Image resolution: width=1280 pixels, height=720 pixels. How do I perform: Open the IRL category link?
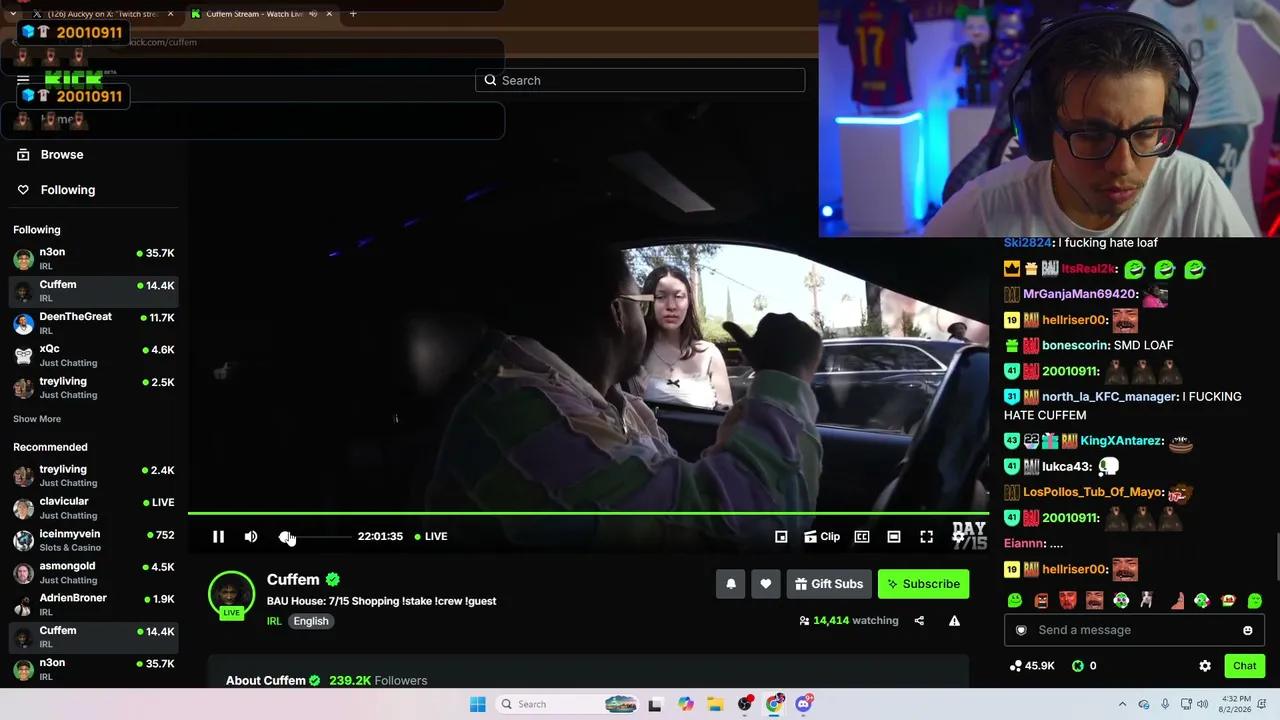click(x=274, y=621)
